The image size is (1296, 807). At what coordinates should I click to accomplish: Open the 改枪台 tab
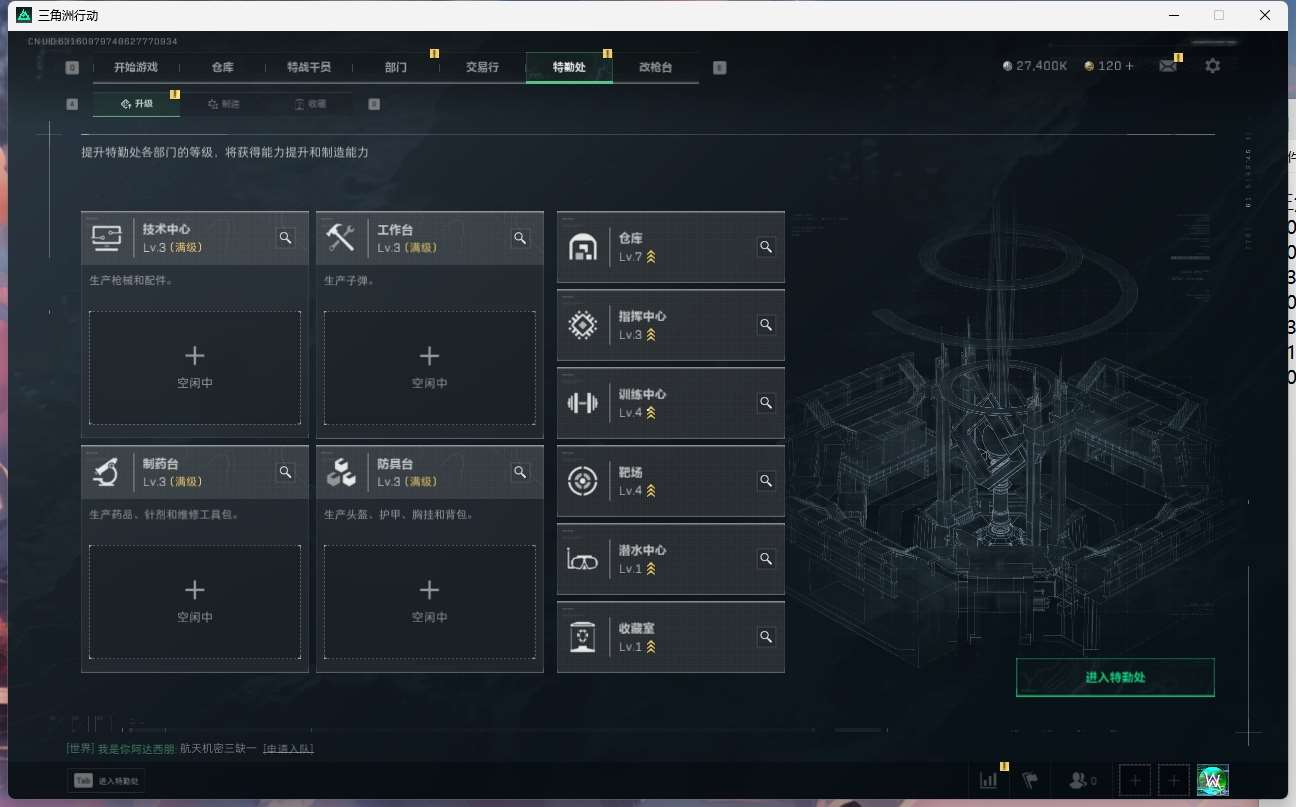click(x=656, y=67)
